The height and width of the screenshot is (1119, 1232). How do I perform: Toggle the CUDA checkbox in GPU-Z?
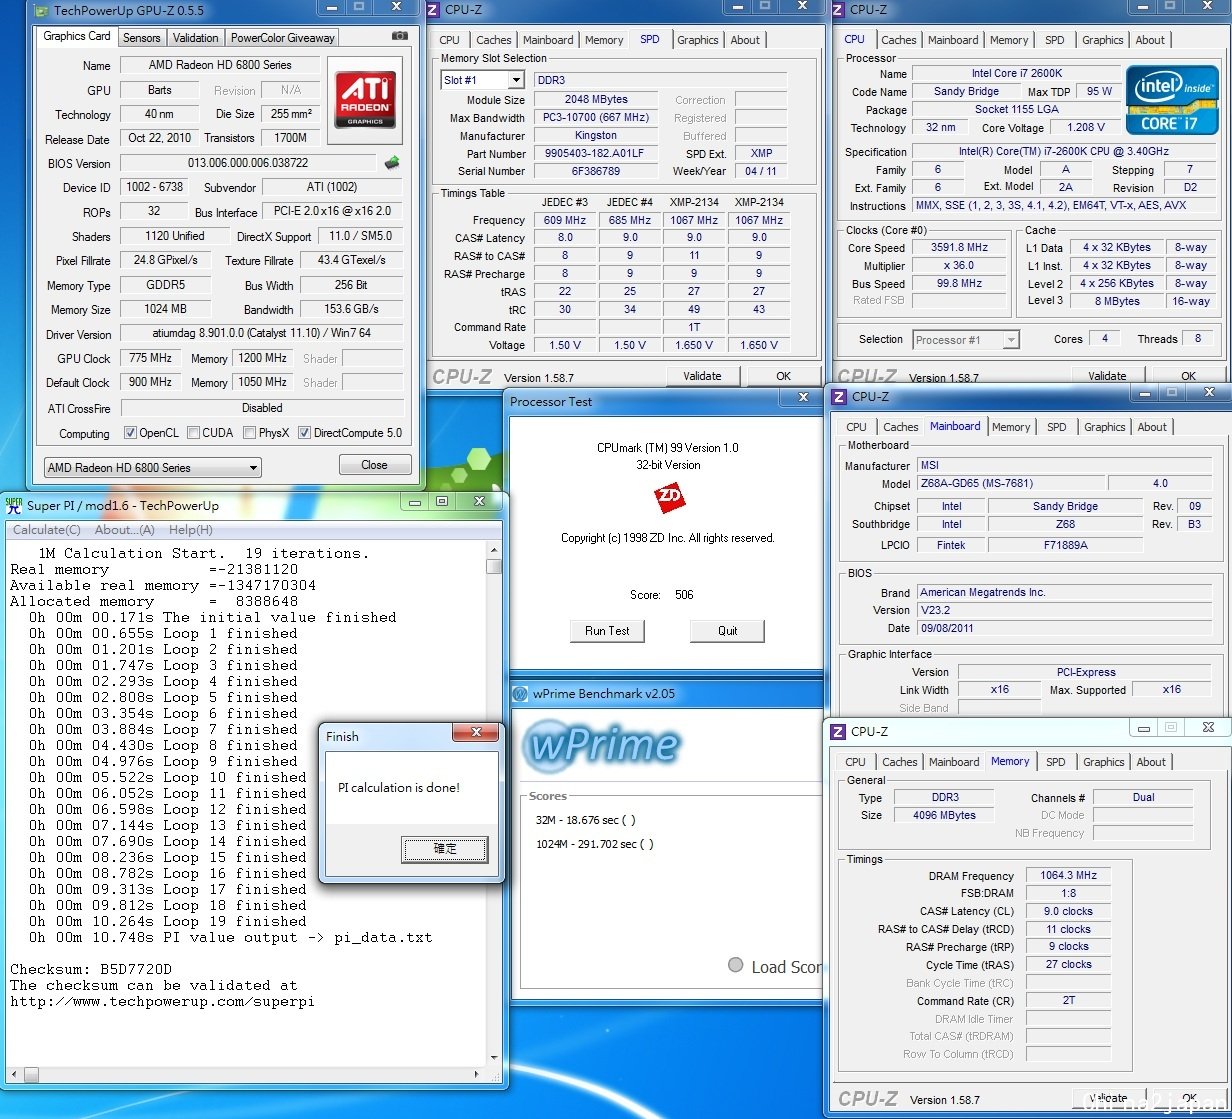point(193,433)
